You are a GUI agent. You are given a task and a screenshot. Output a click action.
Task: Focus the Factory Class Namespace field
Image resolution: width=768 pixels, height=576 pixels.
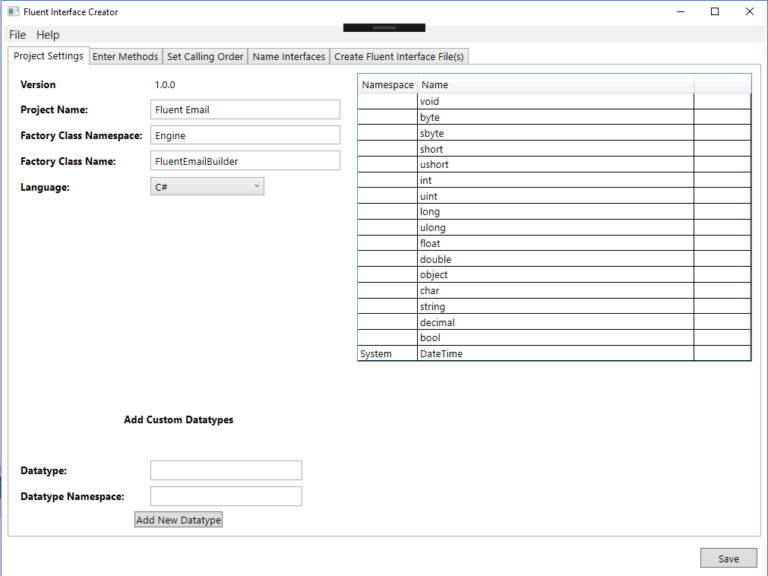[x=245, y=135]
